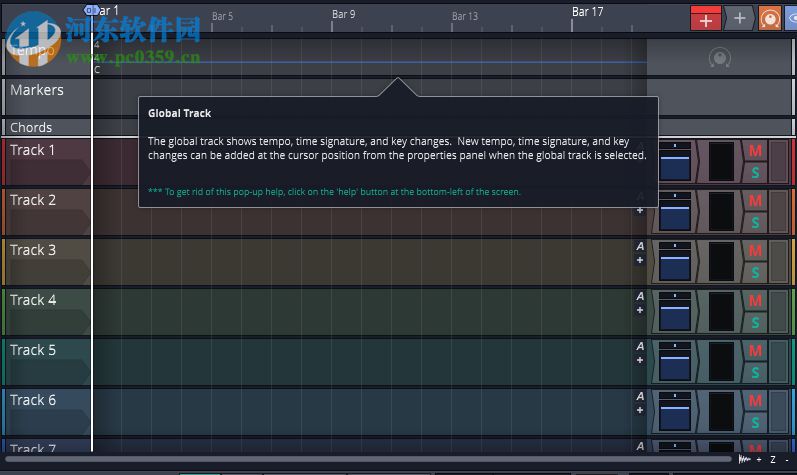Image resolution: width=797 pixels, height=475 pixels.
Task: Click the plus button on Track 5
Action: coord(640,360)
